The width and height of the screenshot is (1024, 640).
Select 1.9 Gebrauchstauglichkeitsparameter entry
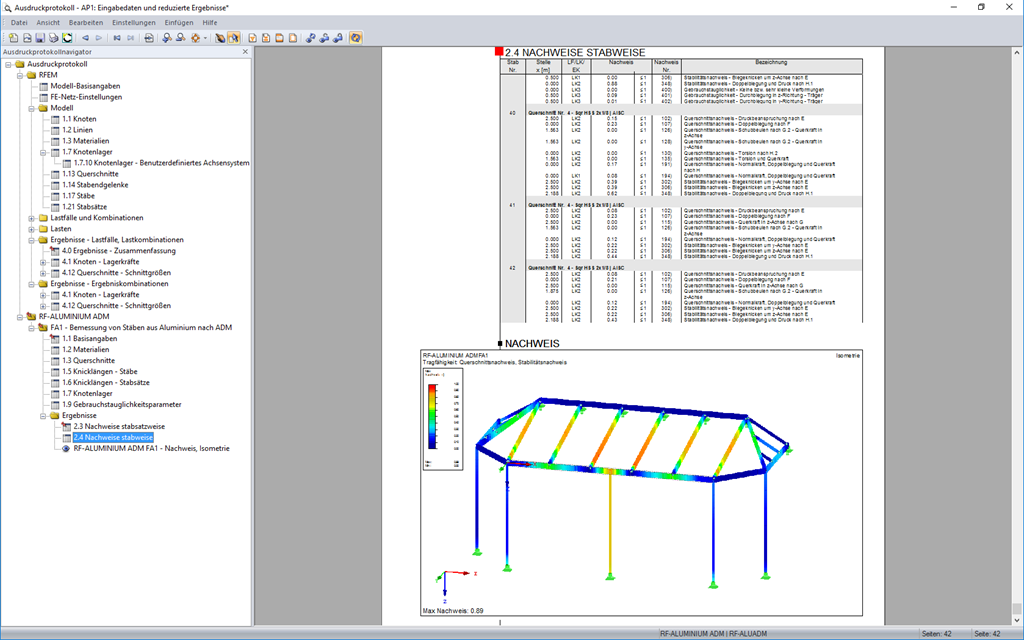[121, 404]
